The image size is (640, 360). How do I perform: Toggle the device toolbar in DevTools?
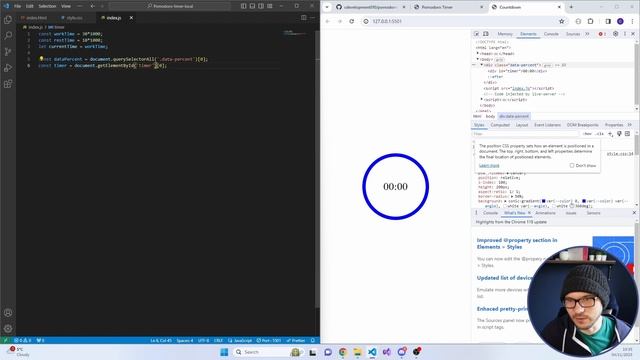tap(486, 34)
